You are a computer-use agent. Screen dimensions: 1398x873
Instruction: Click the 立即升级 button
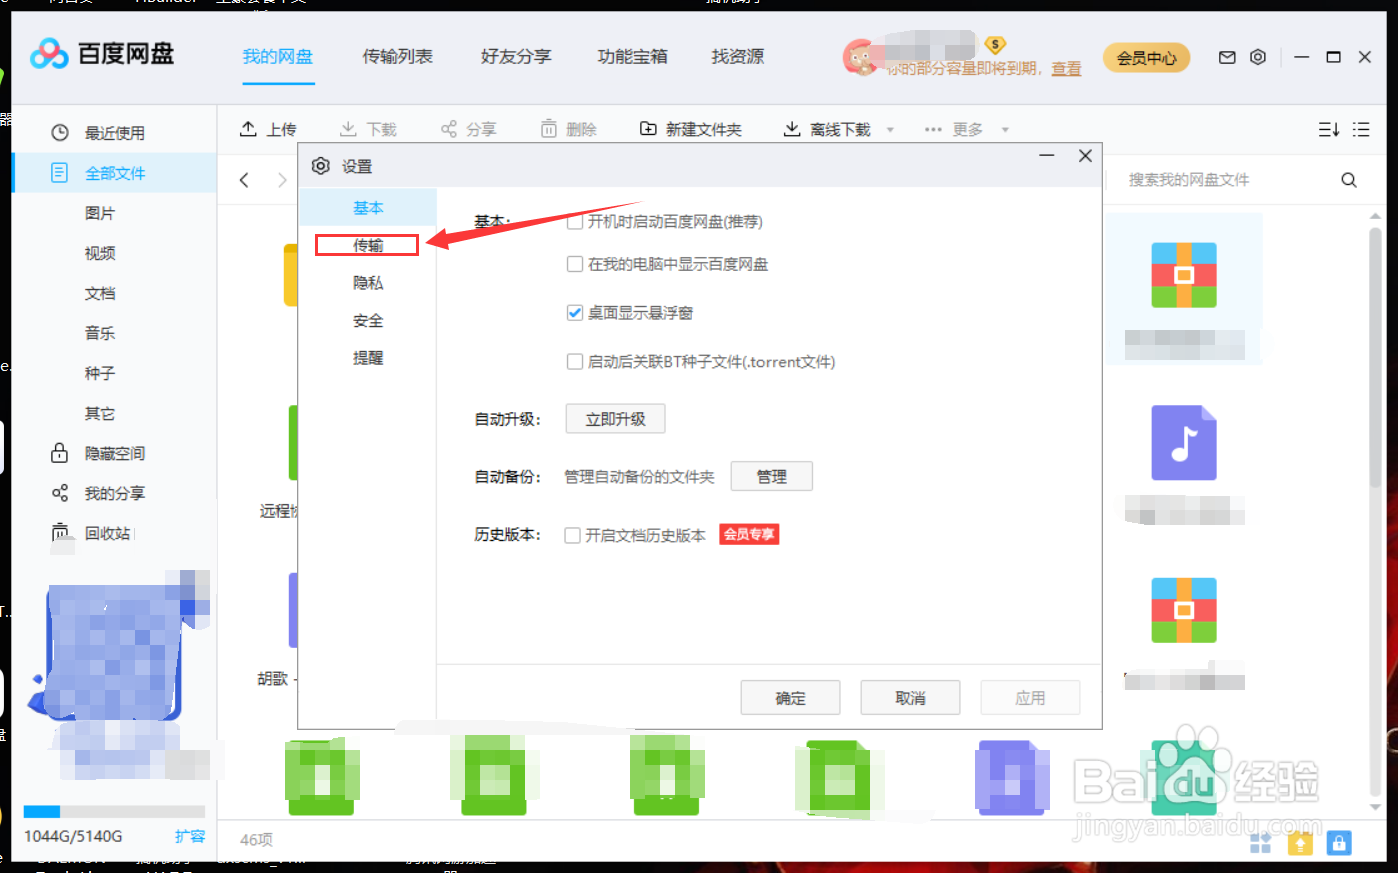click(615, 419)
